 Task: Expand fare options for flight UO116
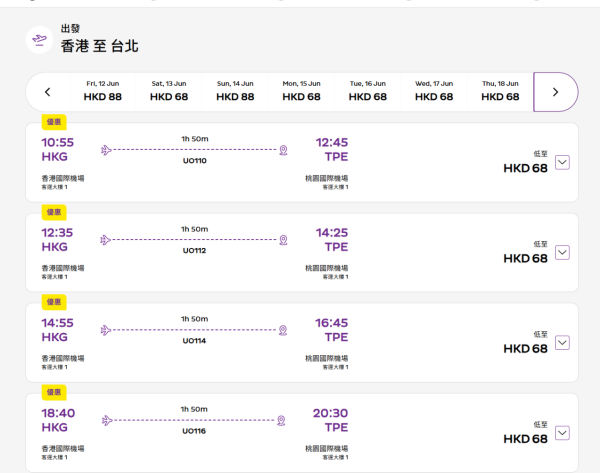tap(562, 433)
